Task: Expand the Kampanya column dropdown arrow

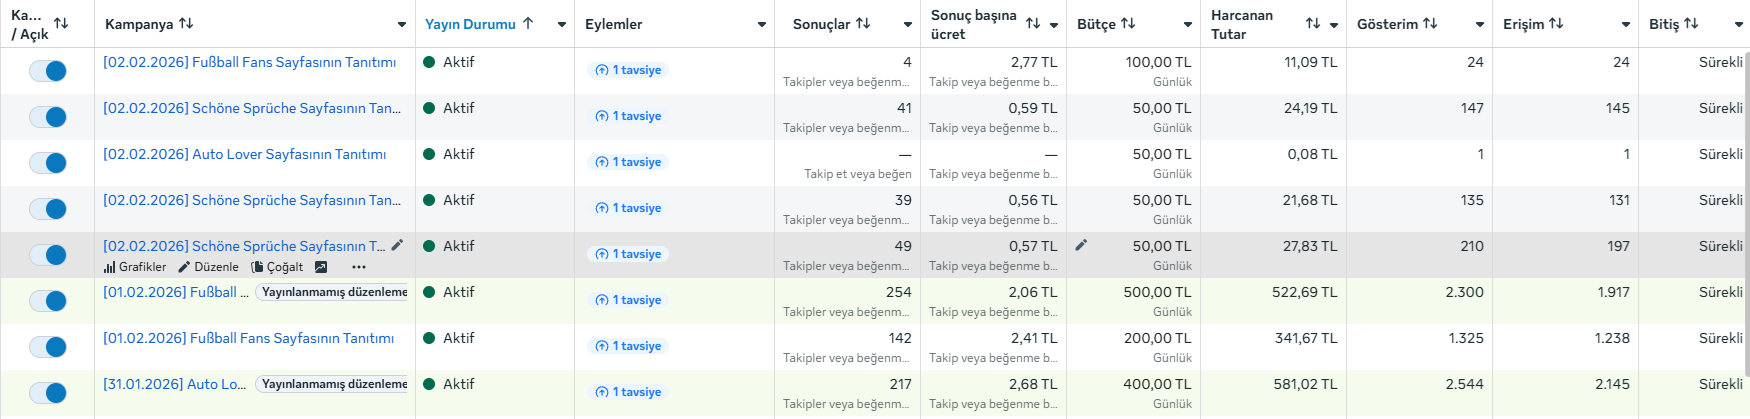Action: pos(402,24)
